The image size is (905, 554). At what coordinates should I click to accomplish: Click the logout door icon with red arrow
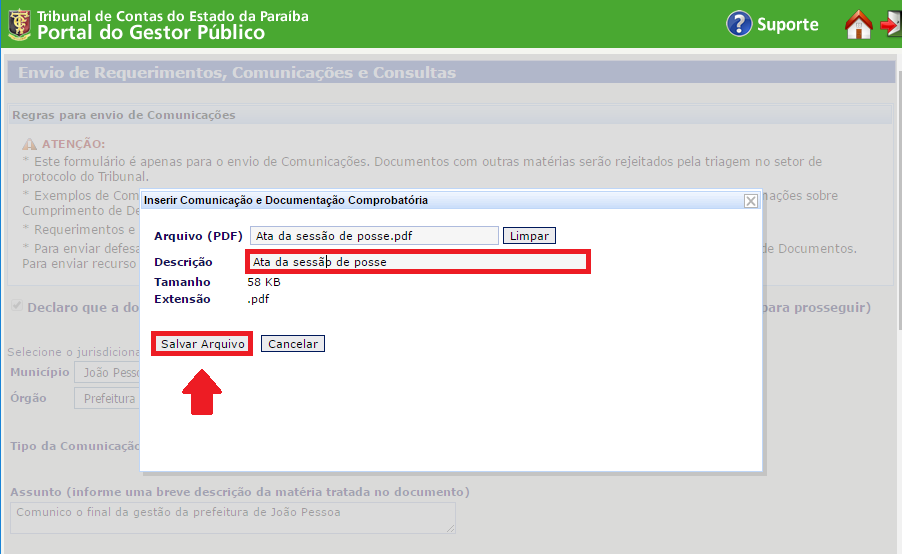(891, 25)
